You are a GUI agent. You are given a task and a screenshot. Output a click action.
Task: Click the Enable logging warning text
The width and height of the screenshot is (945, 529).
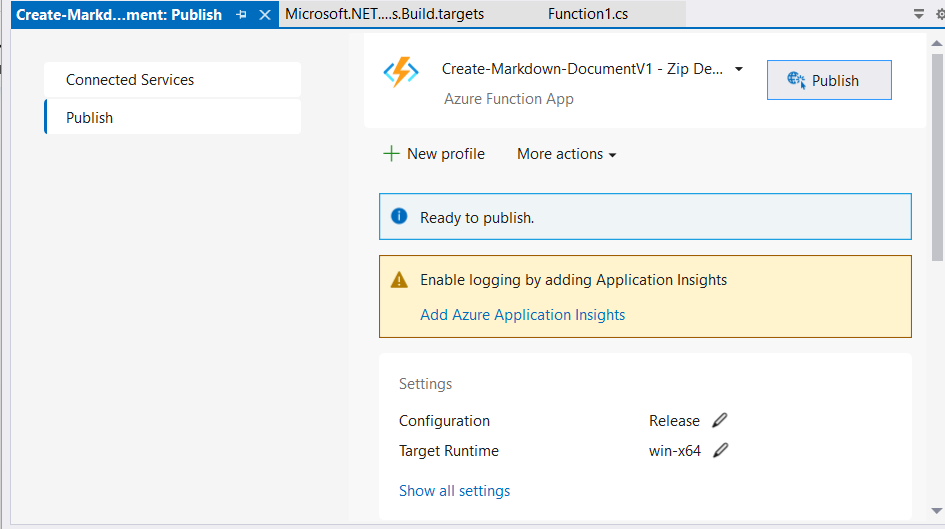[x=573, y=280]
